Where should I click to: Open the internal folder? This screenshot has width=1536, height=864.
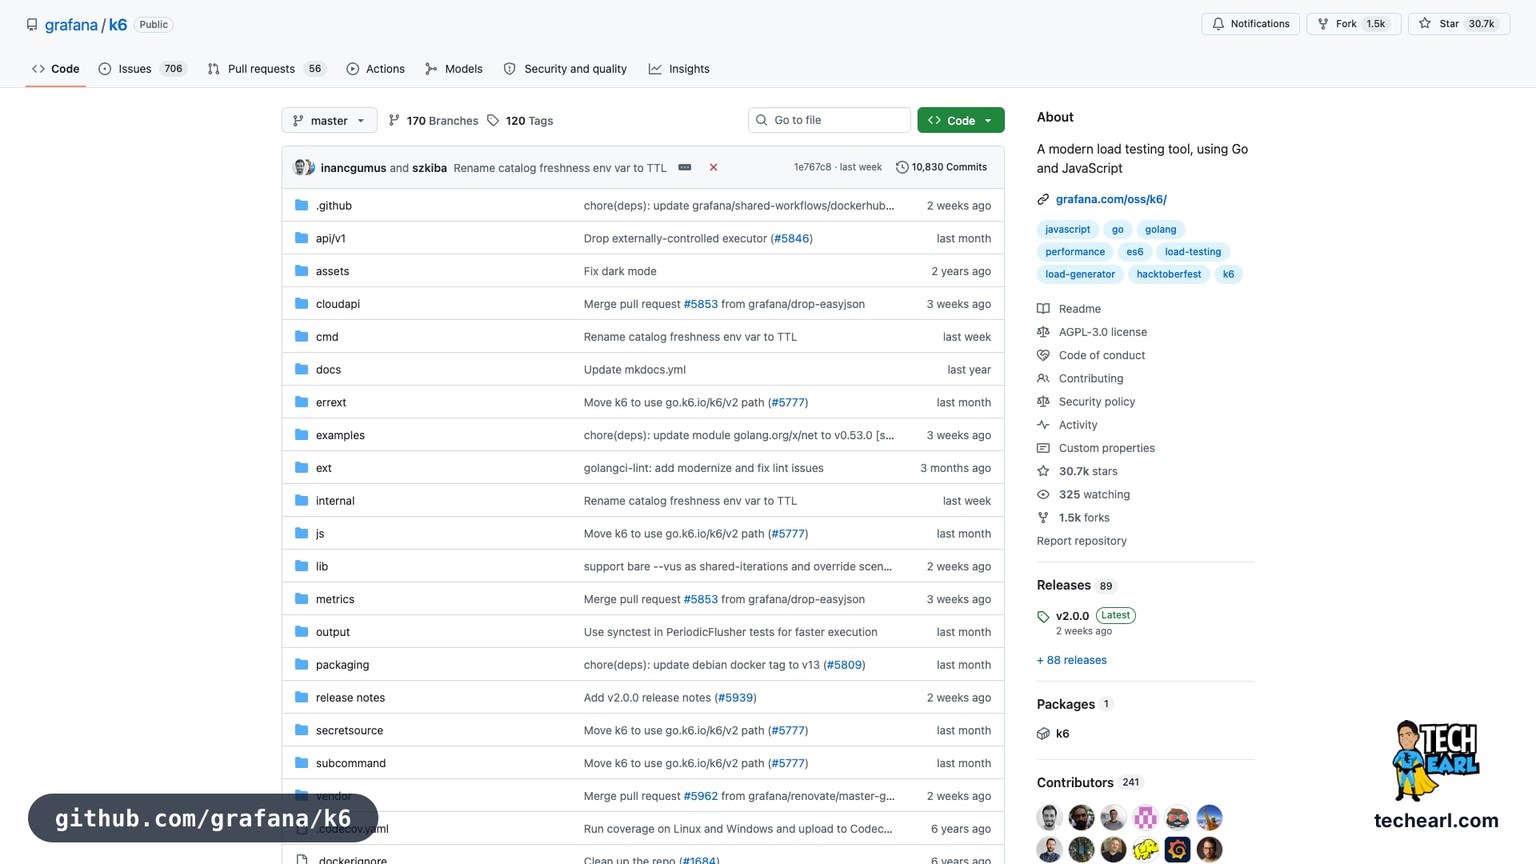pos(335,501)
